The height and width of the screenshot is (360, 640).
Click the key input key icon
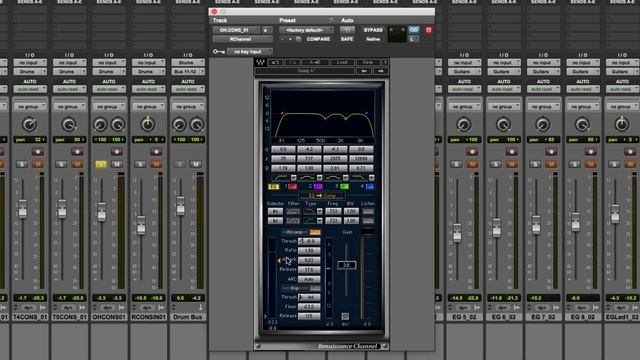coord(218,52)
